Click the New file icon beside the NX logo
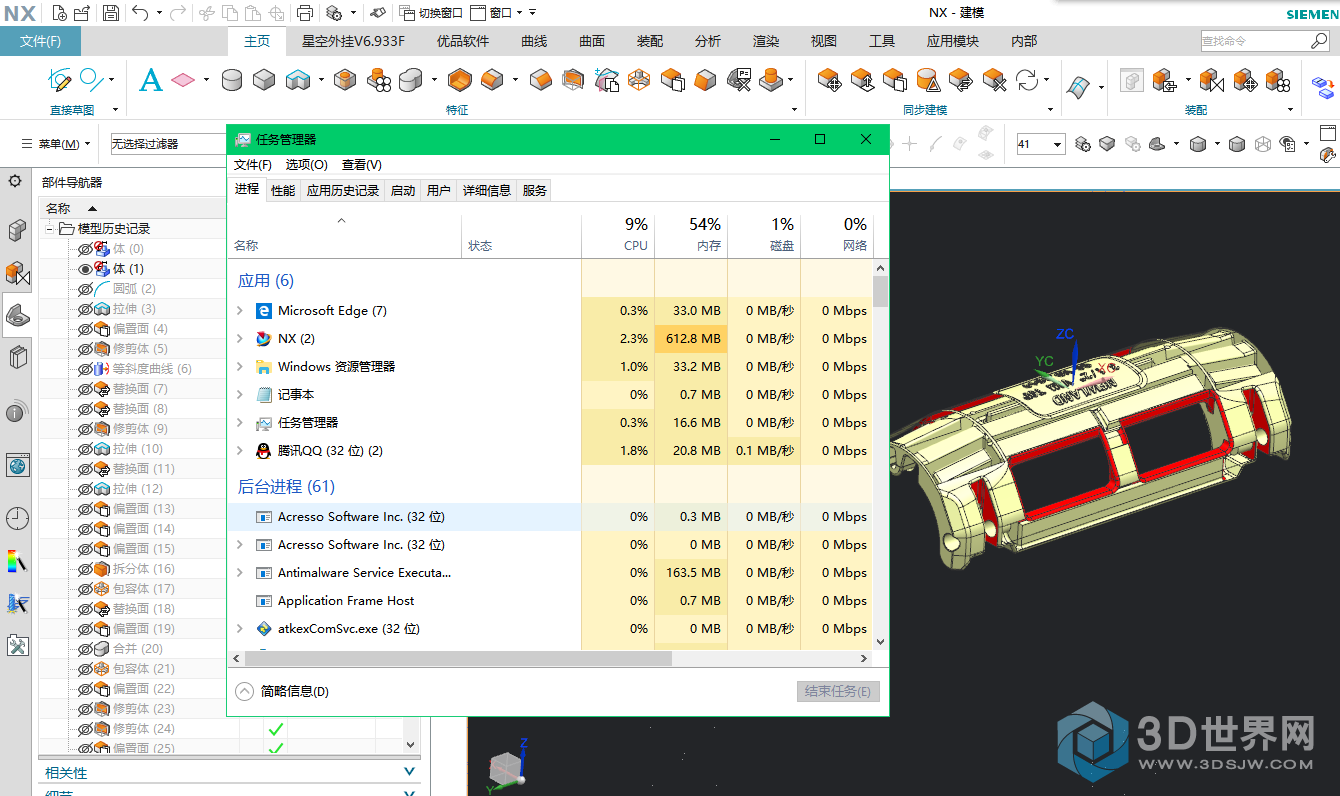1340x796 pixels. click(59, 13)
